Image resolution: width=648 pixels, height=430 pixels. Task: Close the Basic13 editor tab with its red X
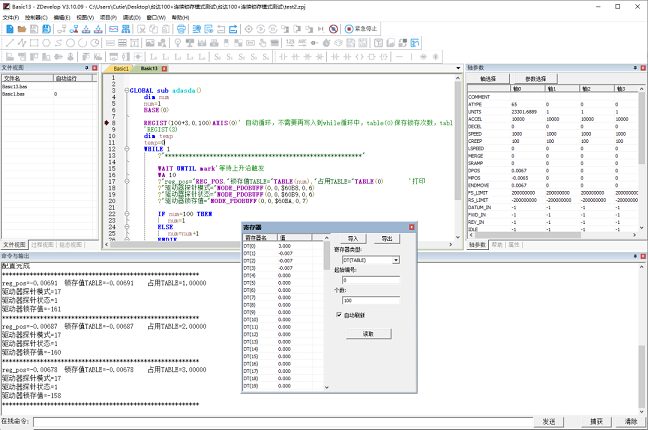tap(164, 69)
